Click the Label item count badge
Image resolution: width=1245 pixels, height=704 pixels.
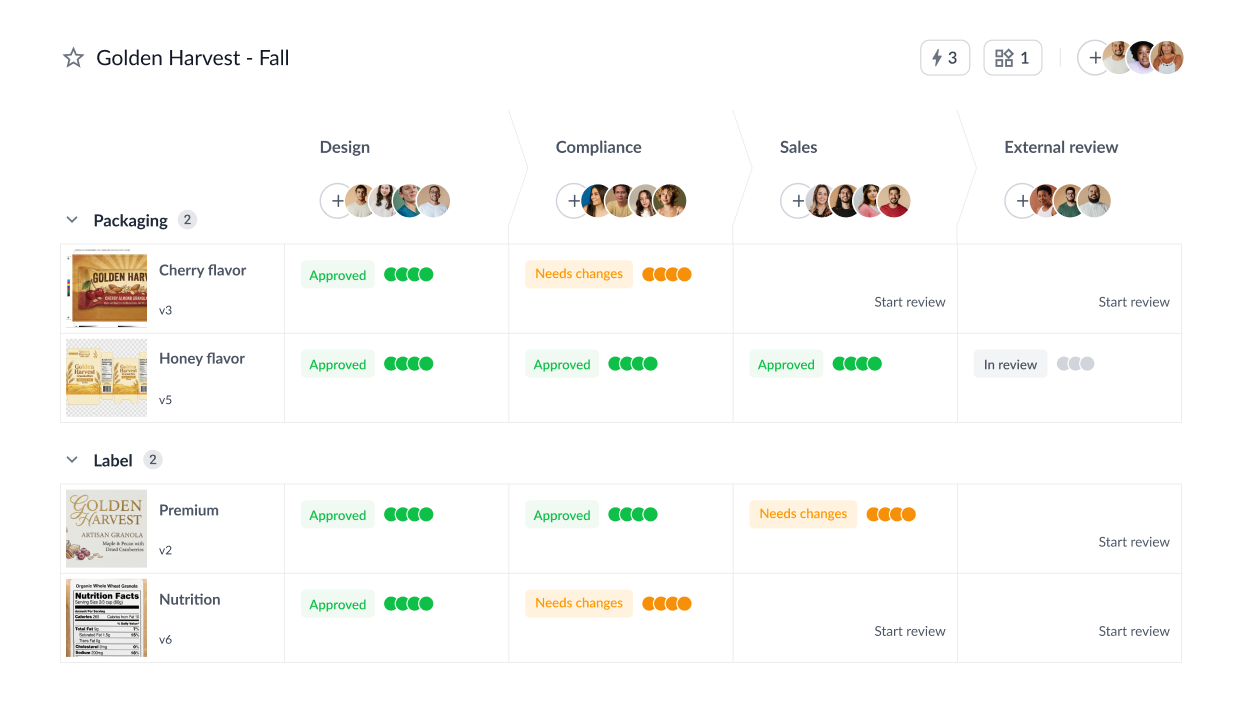pos(153,460)
